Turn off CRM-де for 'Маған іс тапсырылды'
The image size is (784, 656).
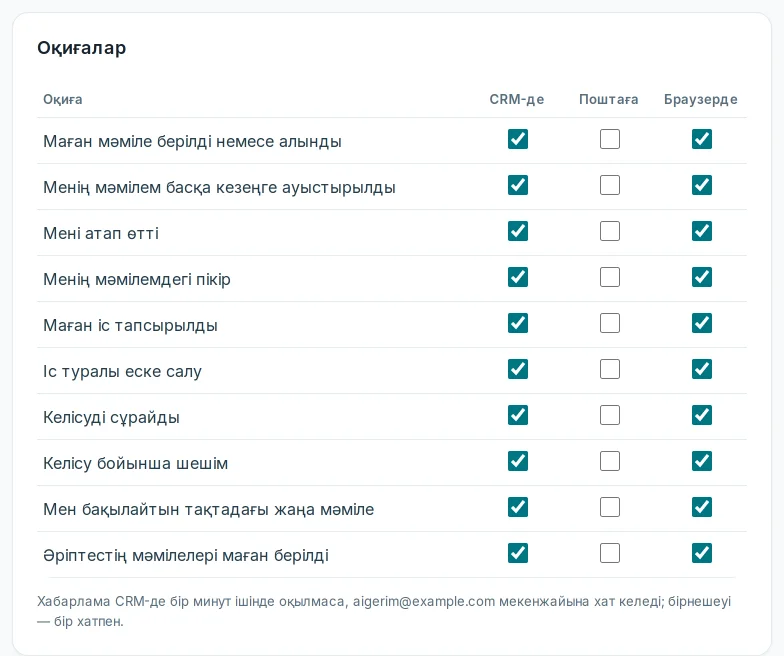tap(518, 323)
